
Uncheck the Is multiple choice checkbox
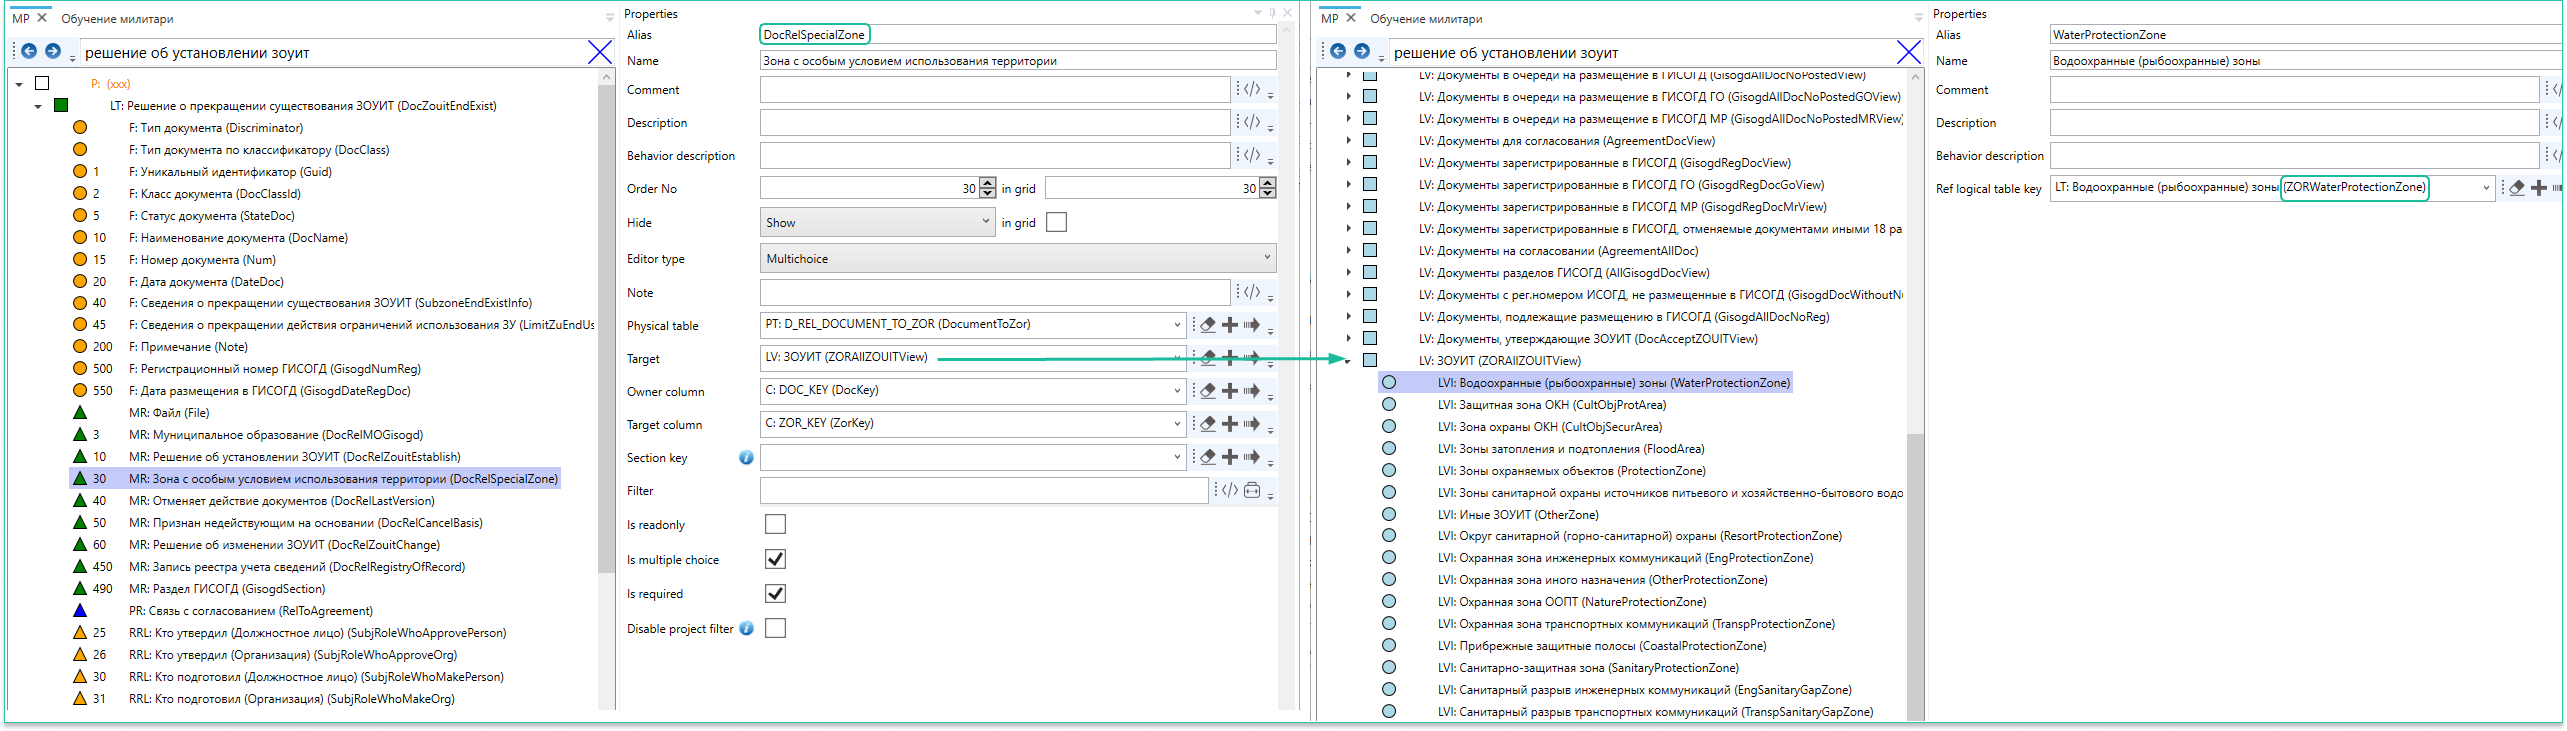[775, 559]
